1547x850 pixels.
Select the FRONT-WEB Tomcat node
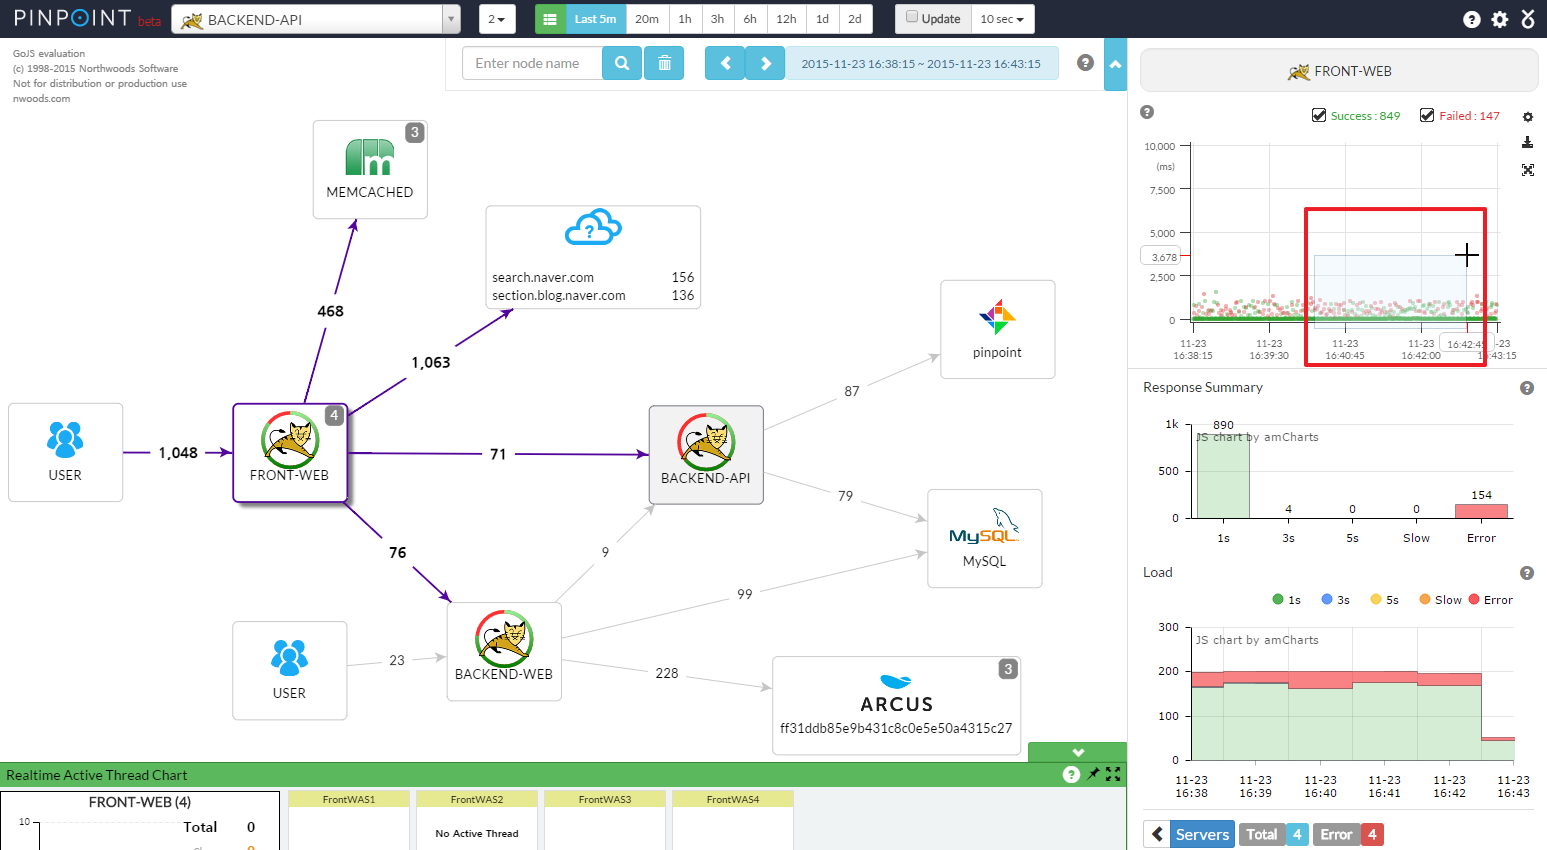click(290, 453)
